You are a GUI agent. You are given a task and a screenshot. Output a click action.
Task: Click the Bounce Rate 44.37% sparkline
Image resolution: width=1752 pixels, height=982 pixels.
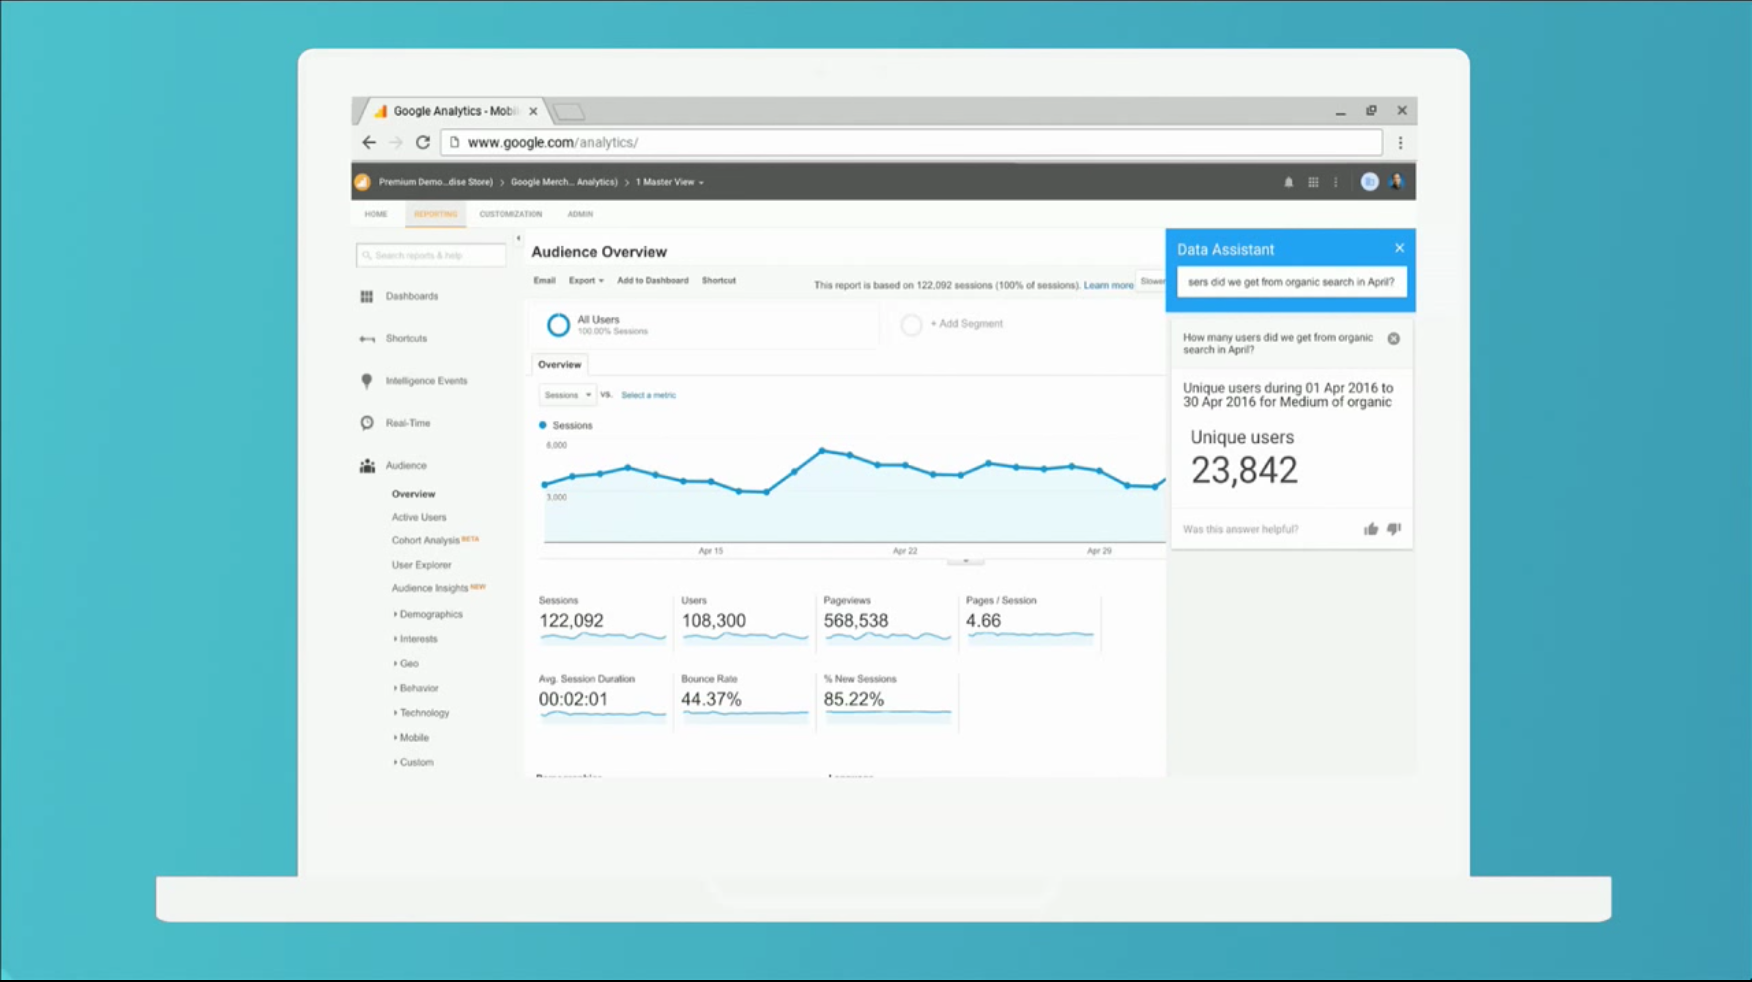pos(745,715)
